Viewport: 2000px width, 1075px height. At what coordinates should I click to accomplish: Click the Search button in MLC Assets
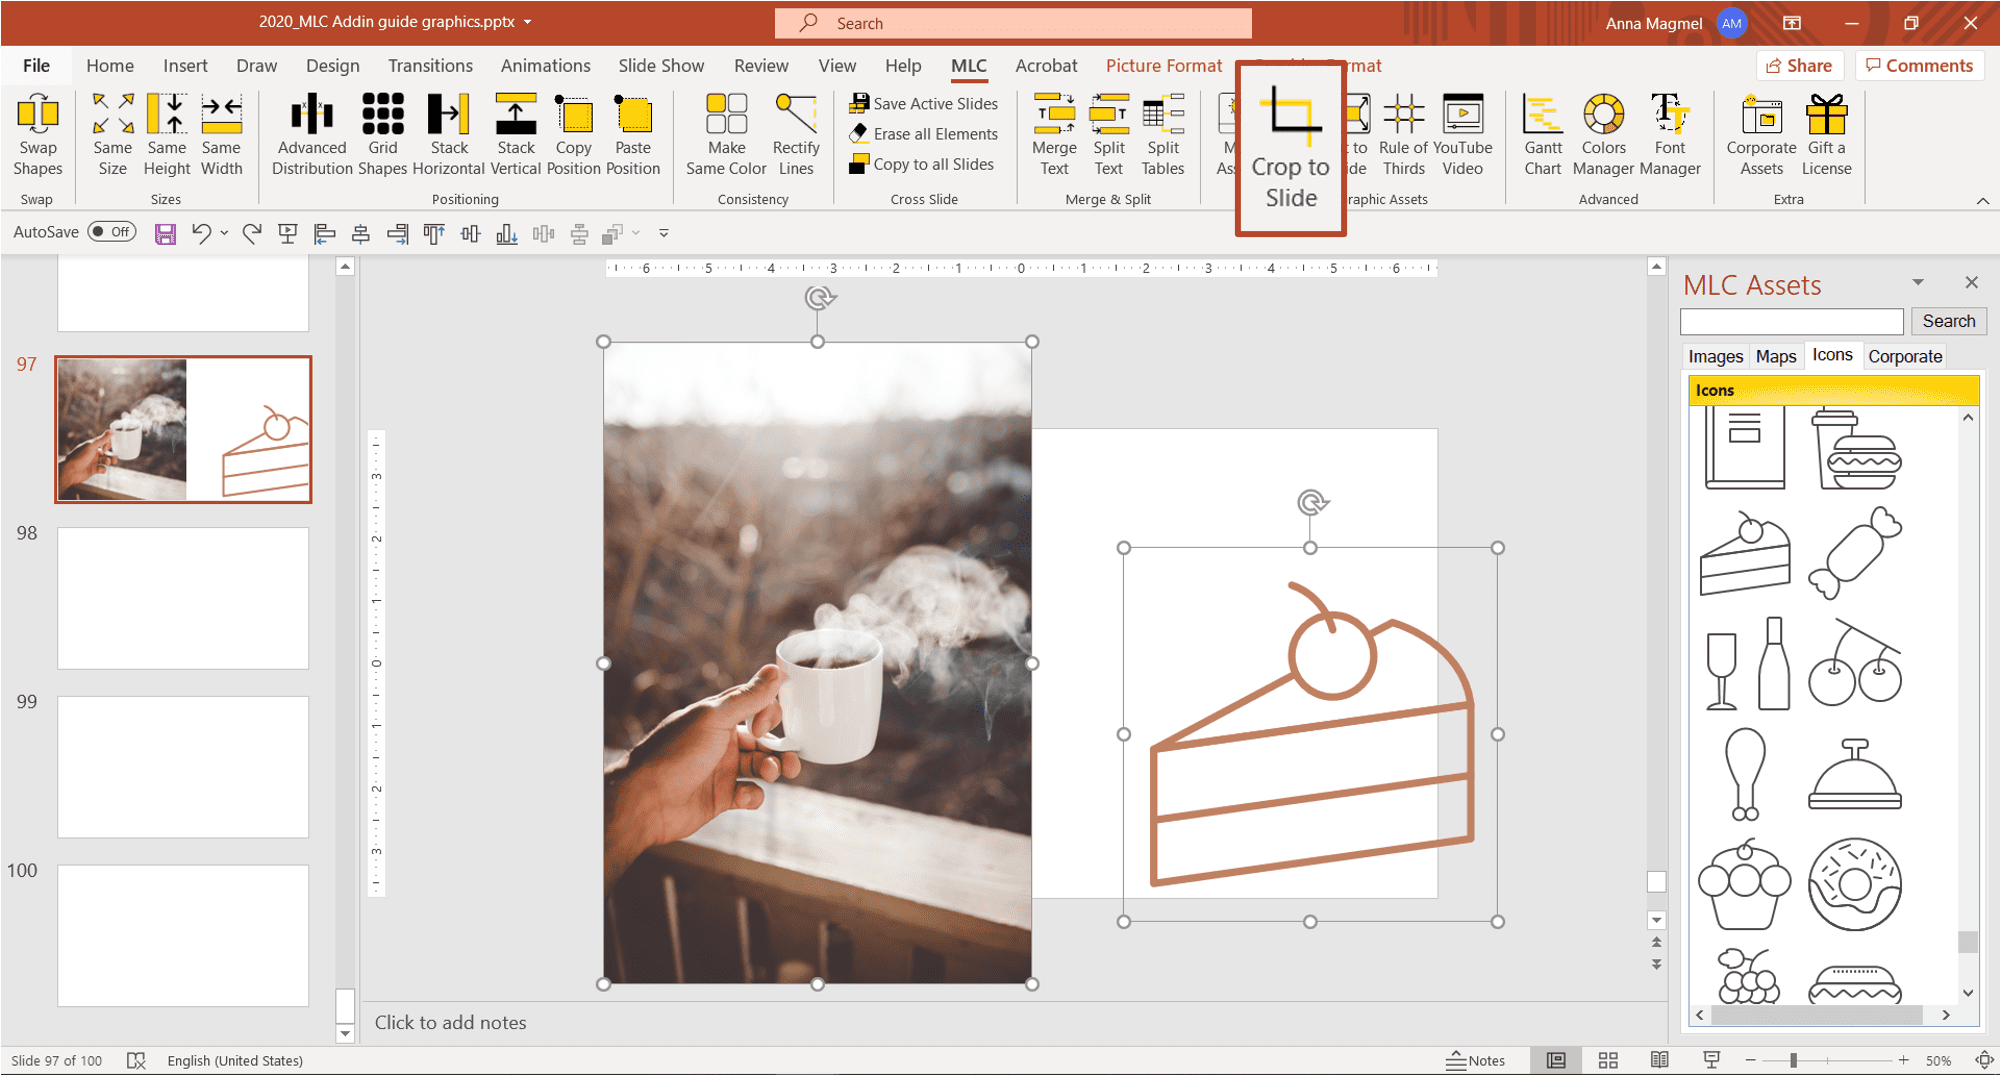click(x=1948, y=321)
